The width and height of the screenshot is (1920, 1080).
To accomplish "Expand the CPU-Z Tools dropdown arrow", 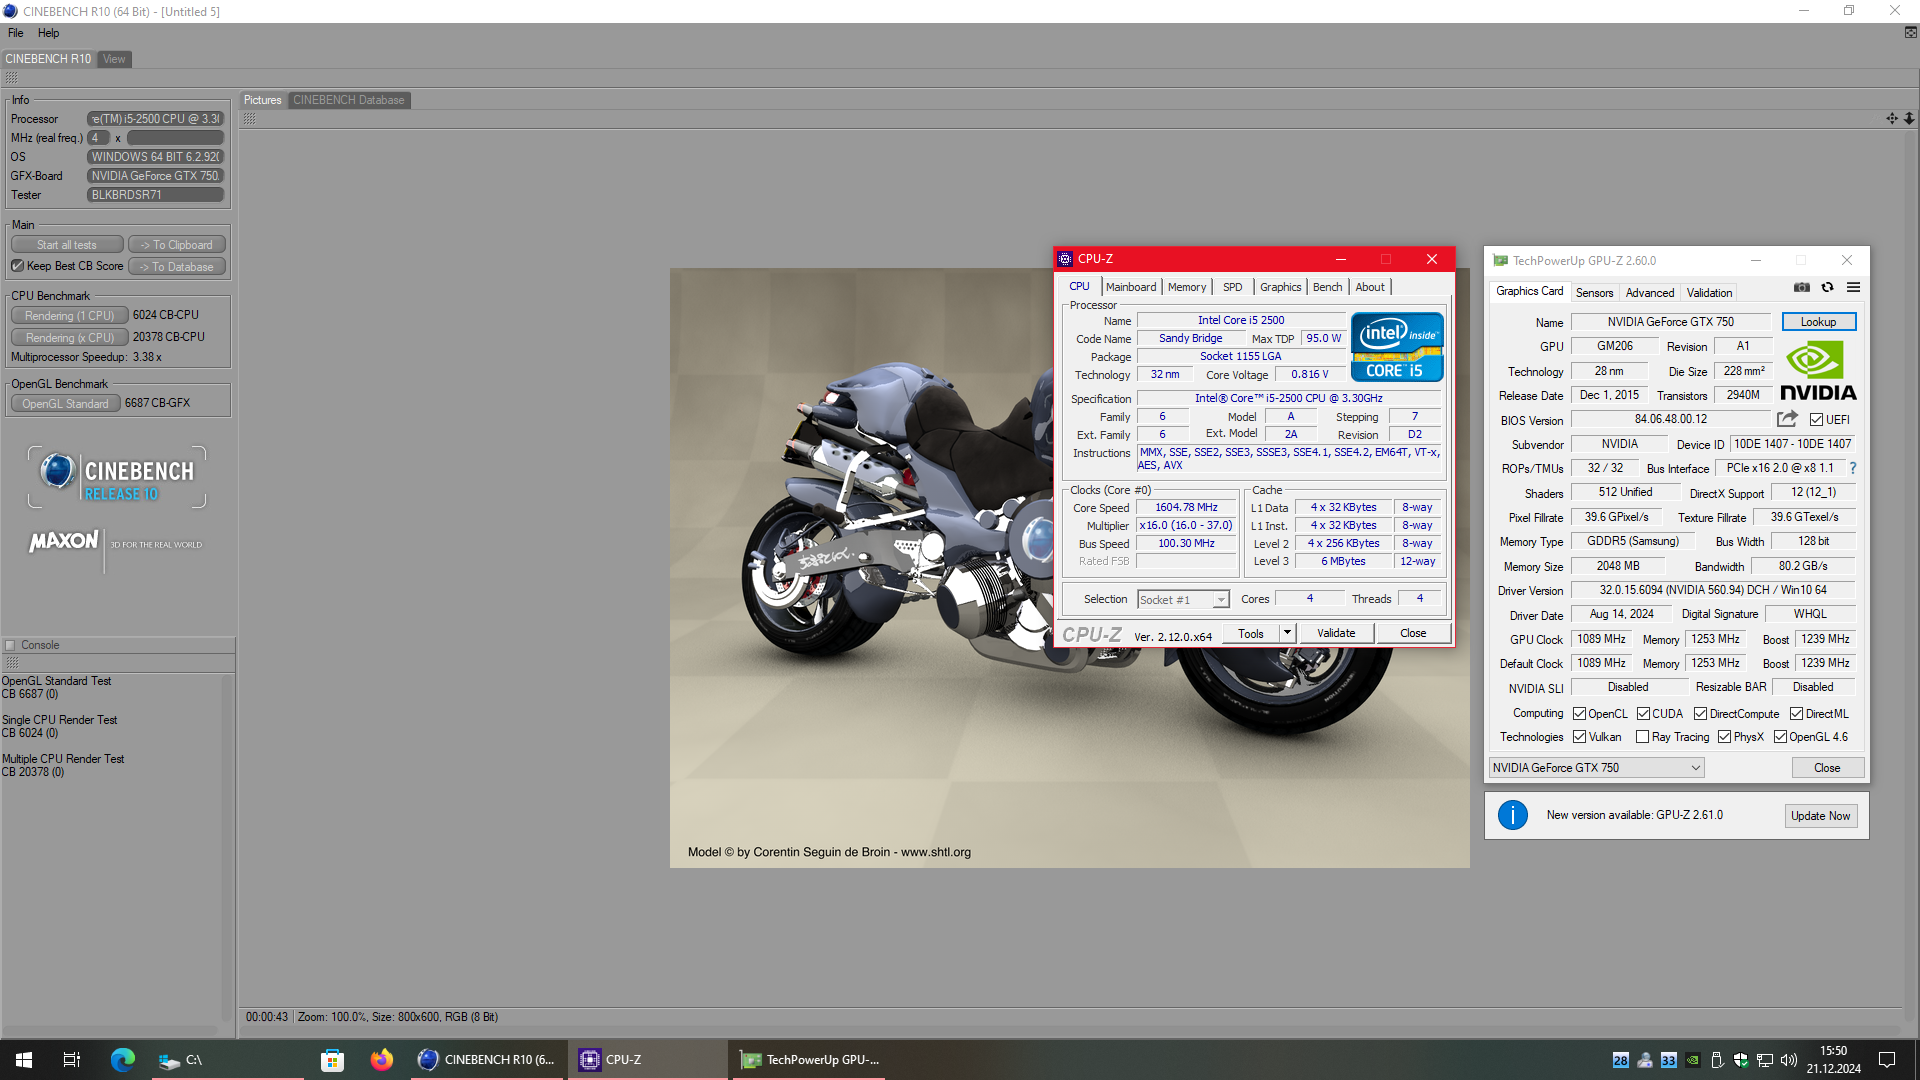I will pyautogui.click(x=1287, y=633).
